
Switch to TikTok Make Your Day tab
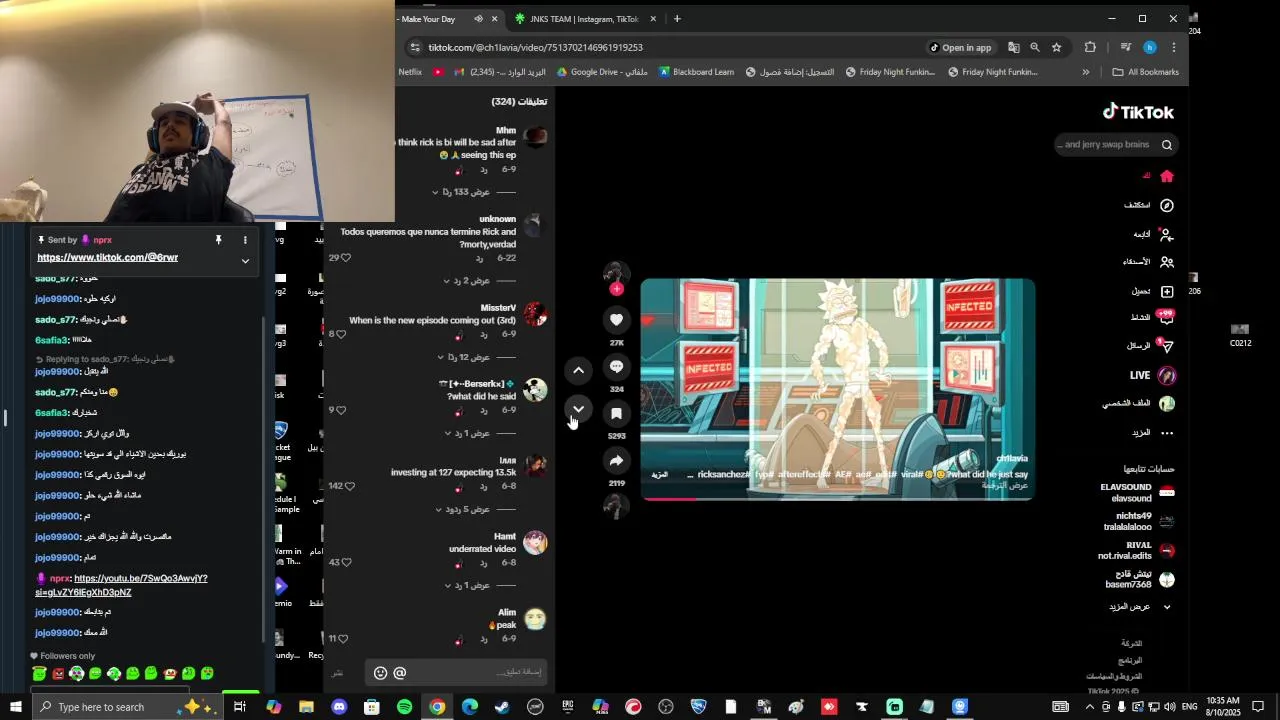coord(440,19)
